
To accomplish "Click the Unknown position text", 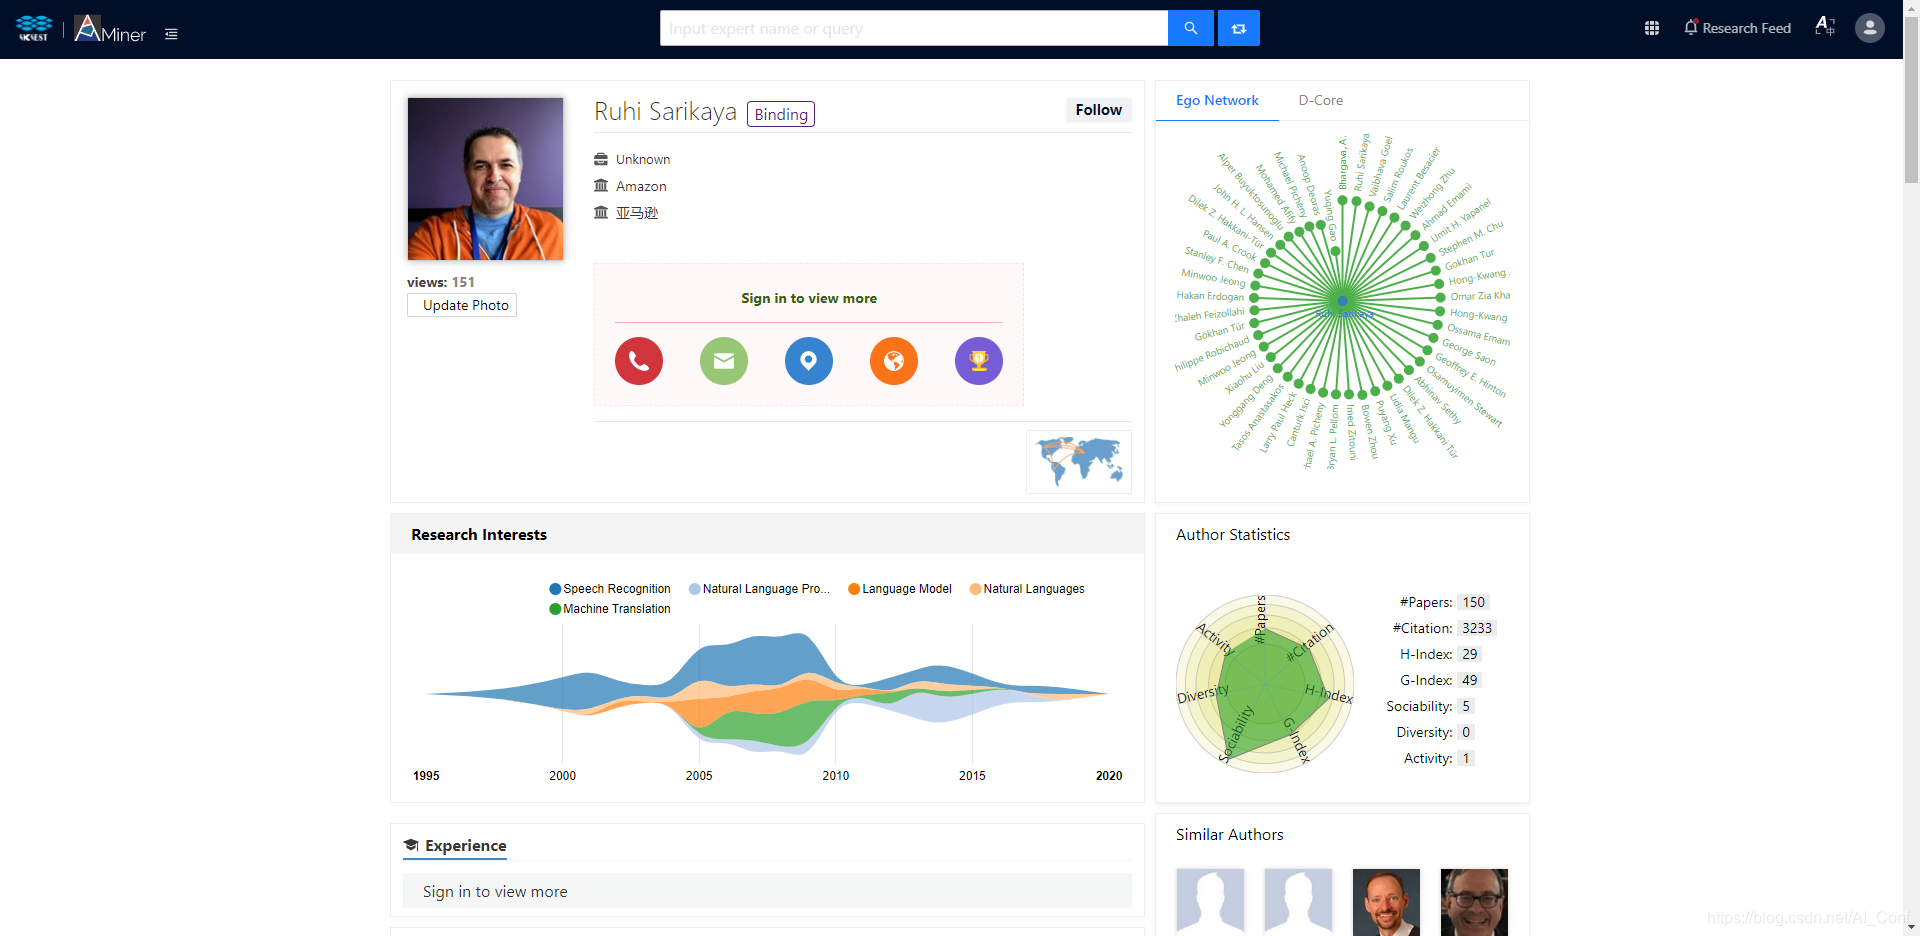I will (643, 159).
